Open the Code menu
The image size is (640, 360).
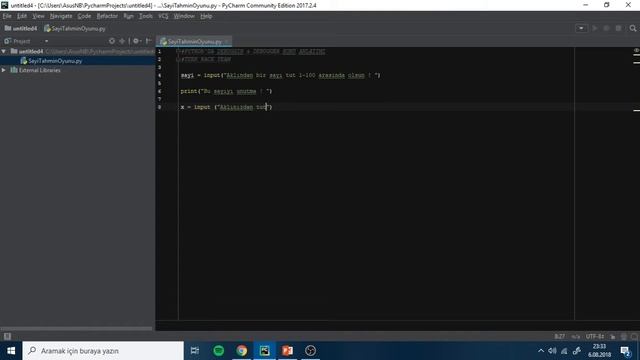[x=84, y=16]
